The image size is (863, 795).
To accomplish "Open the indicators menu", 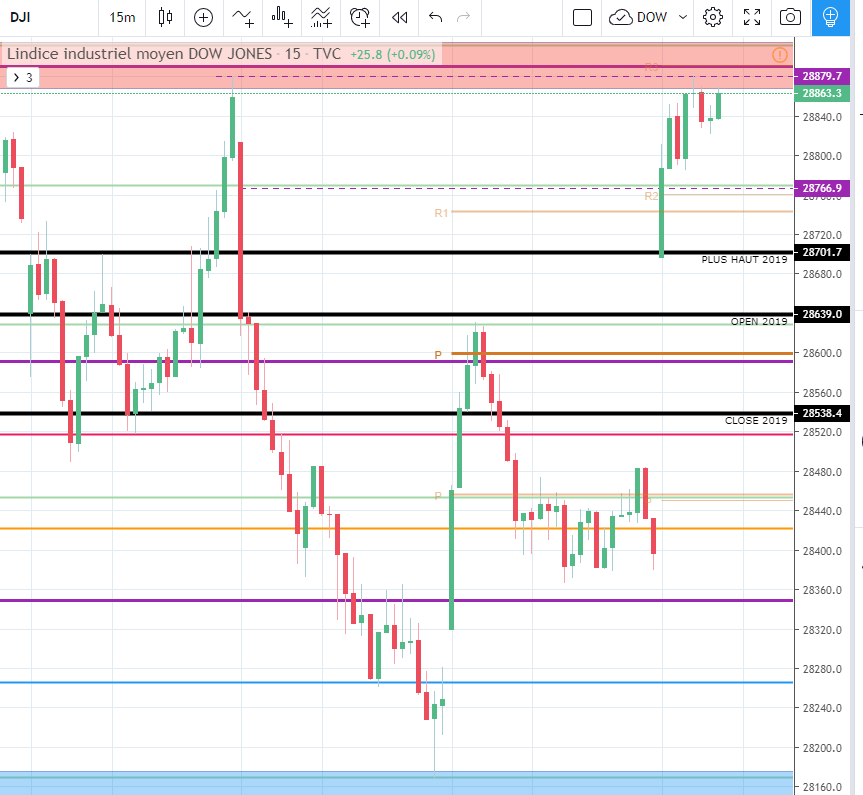I will pos(243,18).
